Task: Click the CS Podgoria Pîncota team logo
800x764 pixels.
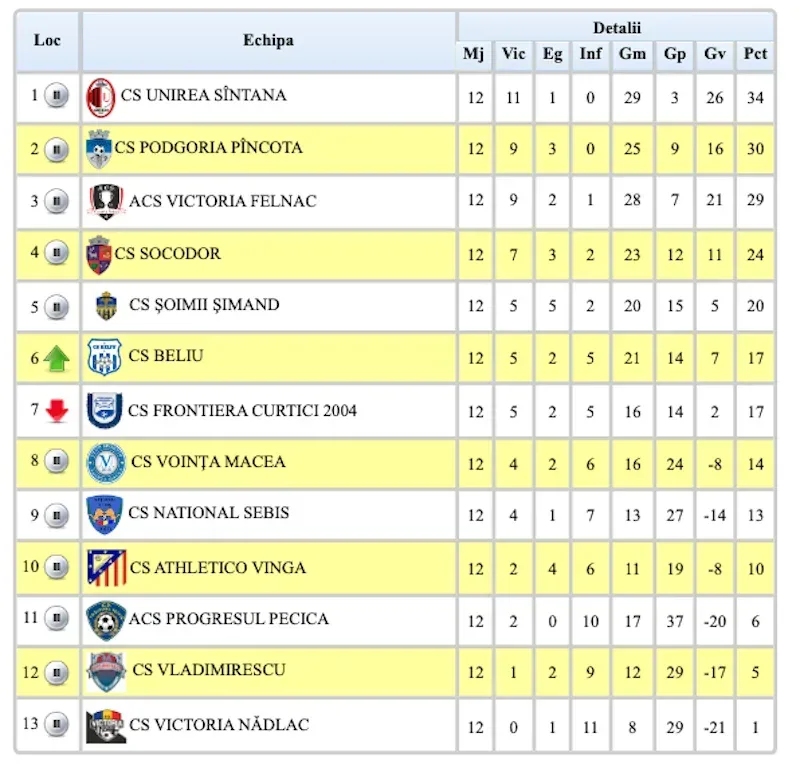Action: coord(99,149)
